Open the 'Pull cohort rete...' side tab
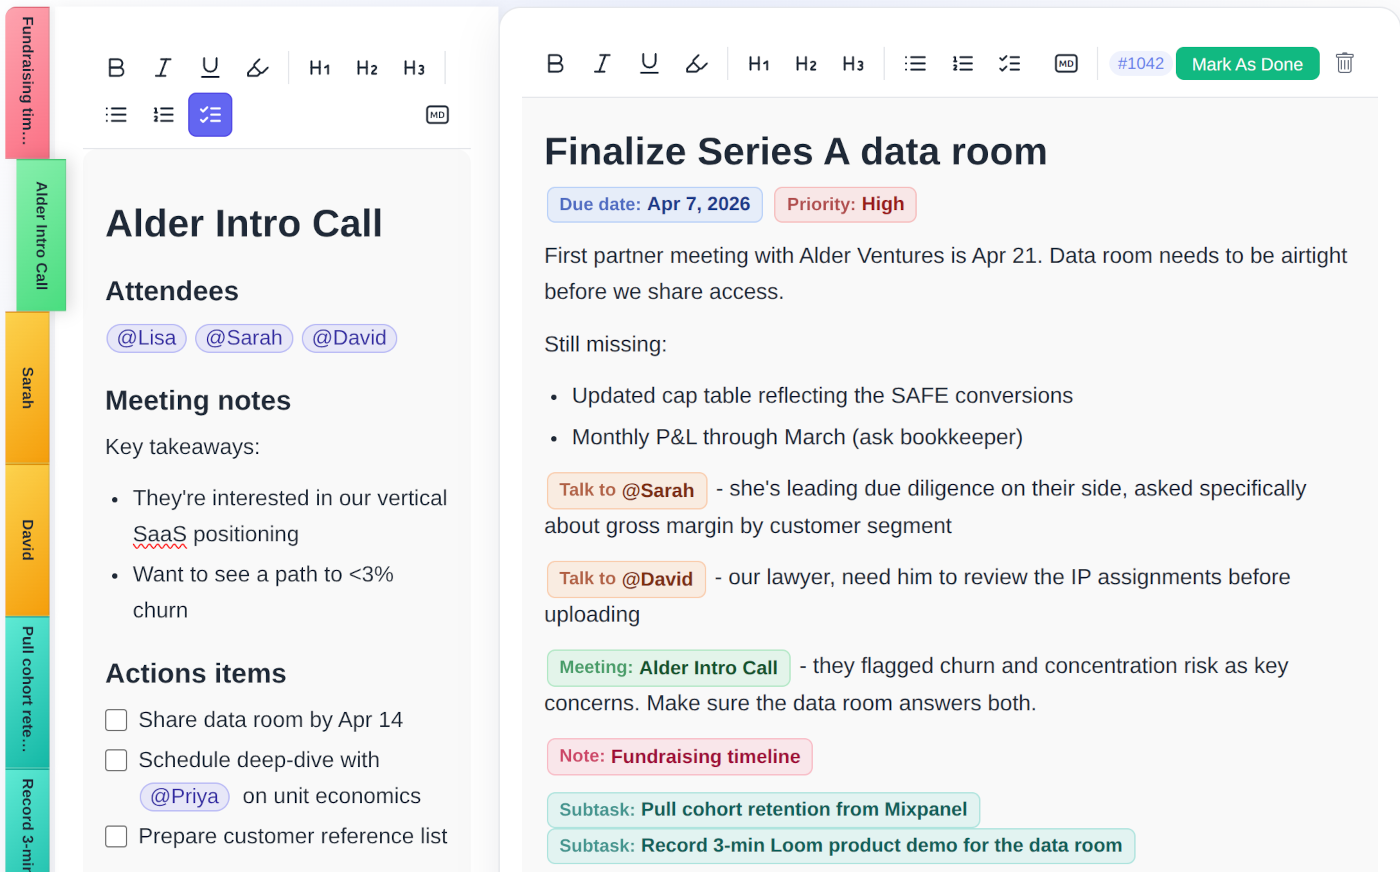The image size is (1400, 872). [x=27, y=693]
